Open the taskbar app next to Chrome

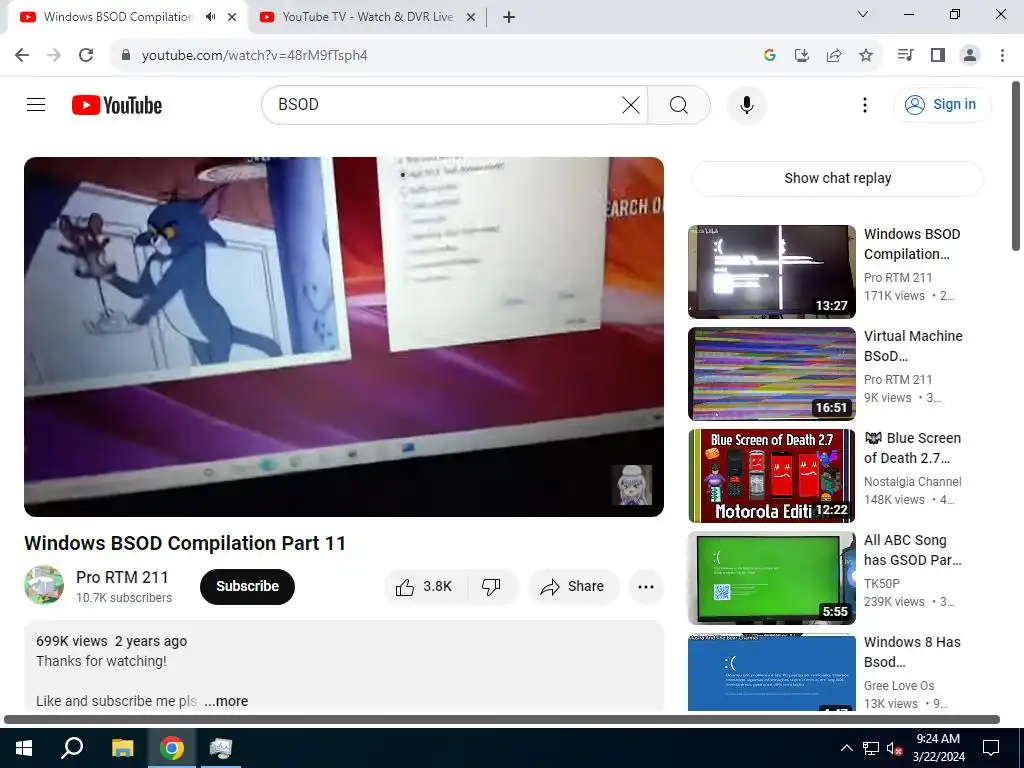click(x=220, y=748)
